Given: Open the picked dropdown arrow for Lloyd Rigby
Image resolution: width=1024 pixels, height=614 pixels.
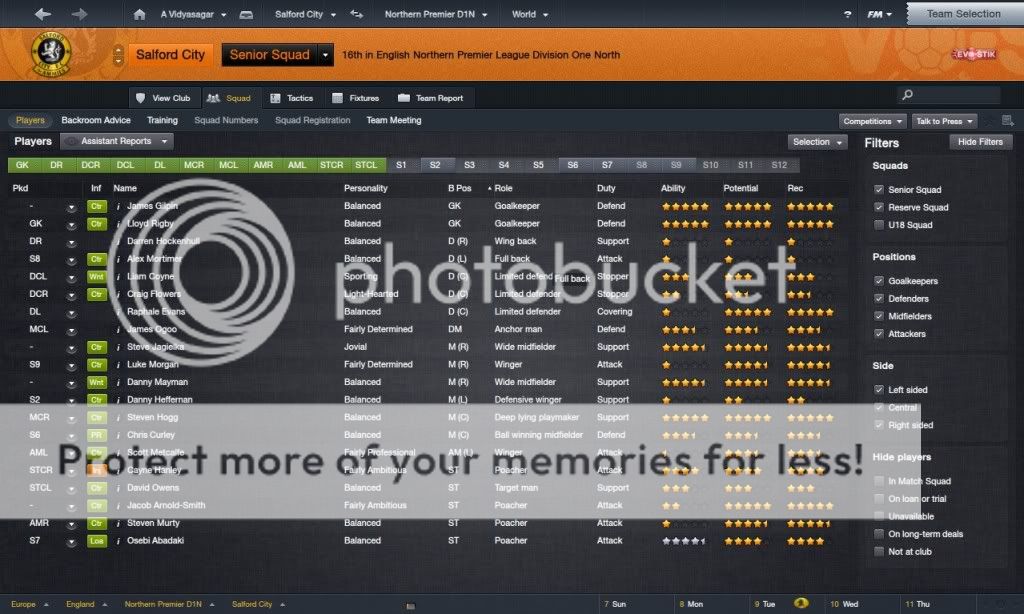Looking at the screenshot, I should tap(71, 225).
